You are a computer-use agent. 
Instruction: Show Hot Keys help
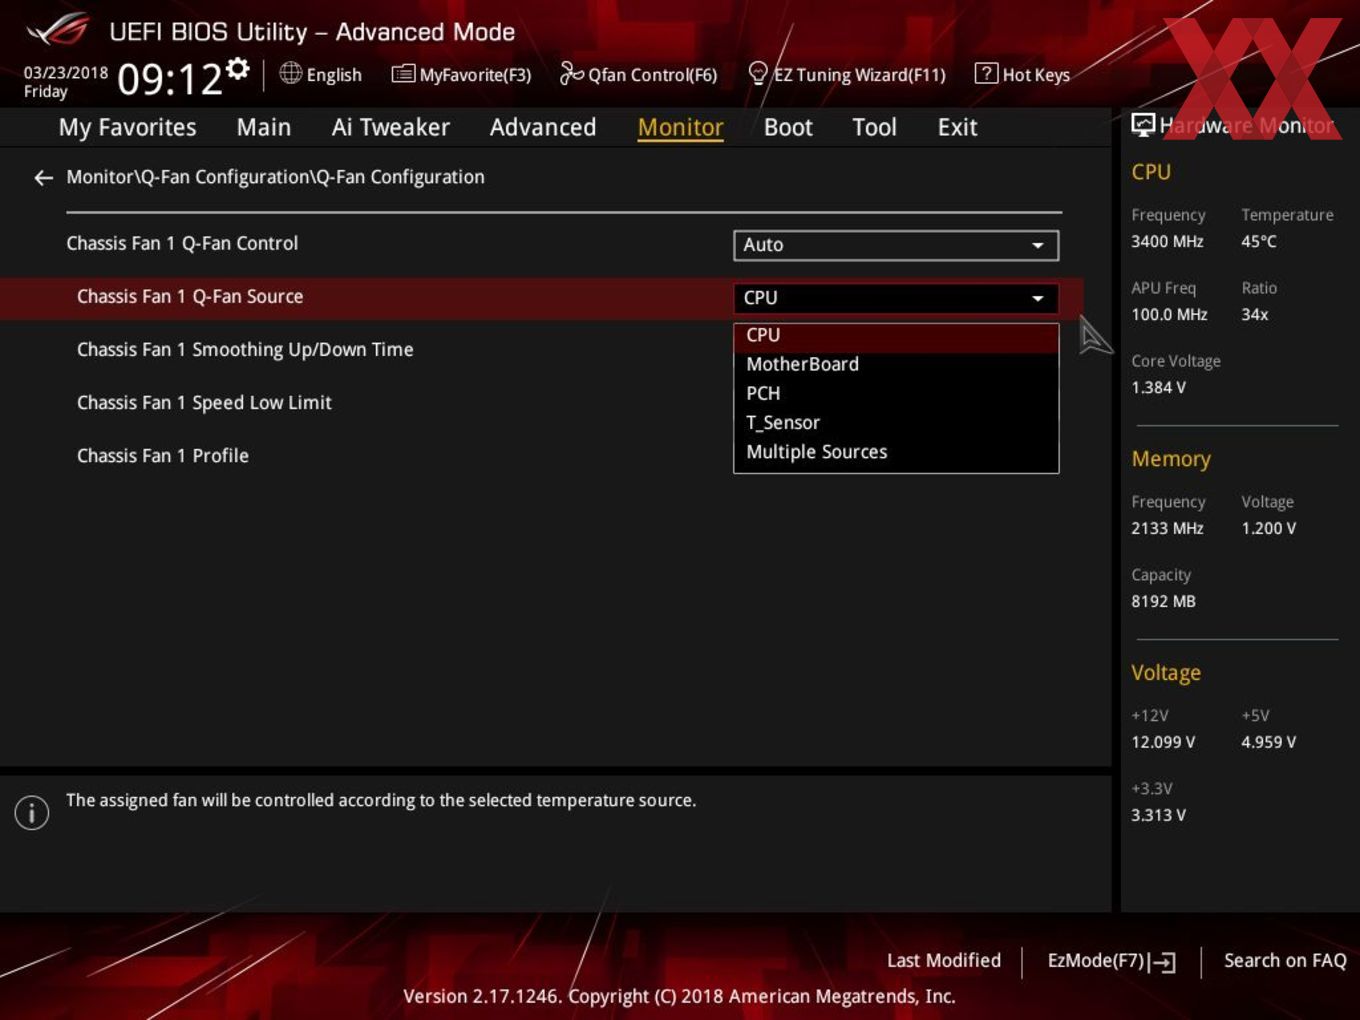1022,74
